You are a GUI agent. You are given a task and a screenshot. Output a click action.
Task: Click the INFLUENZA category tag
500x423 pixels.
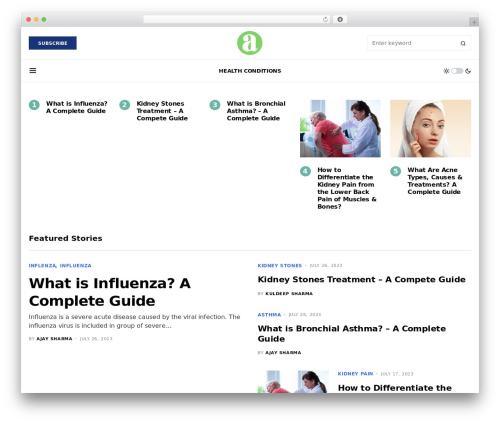click(76, 266)
